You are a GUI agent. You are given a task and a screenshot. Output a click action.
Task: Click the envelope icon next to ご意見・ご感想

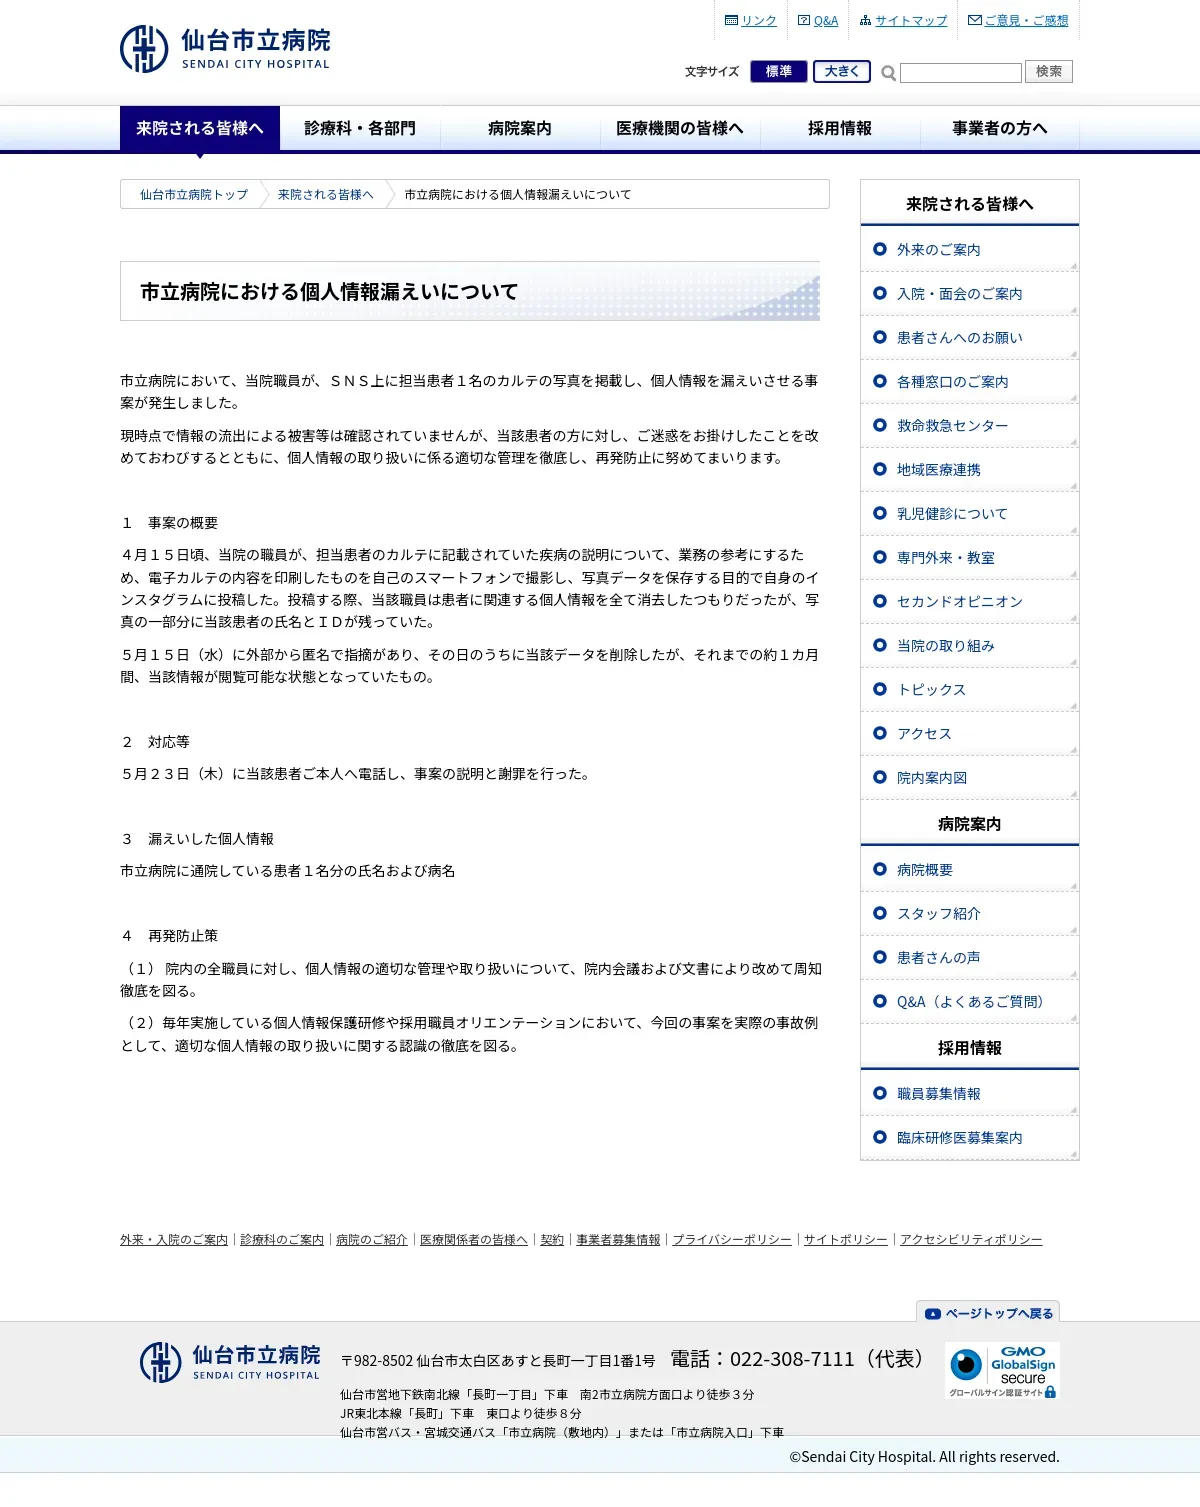coord(975,20)
